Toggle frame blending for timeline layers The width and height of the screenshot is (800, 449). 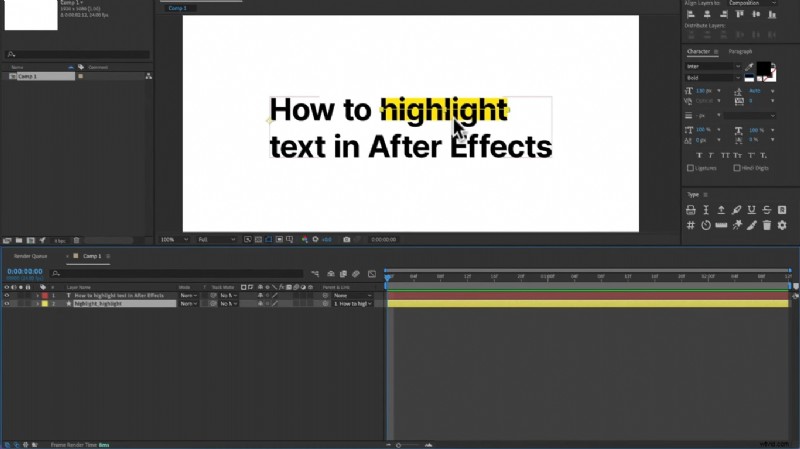pos(343,274)
